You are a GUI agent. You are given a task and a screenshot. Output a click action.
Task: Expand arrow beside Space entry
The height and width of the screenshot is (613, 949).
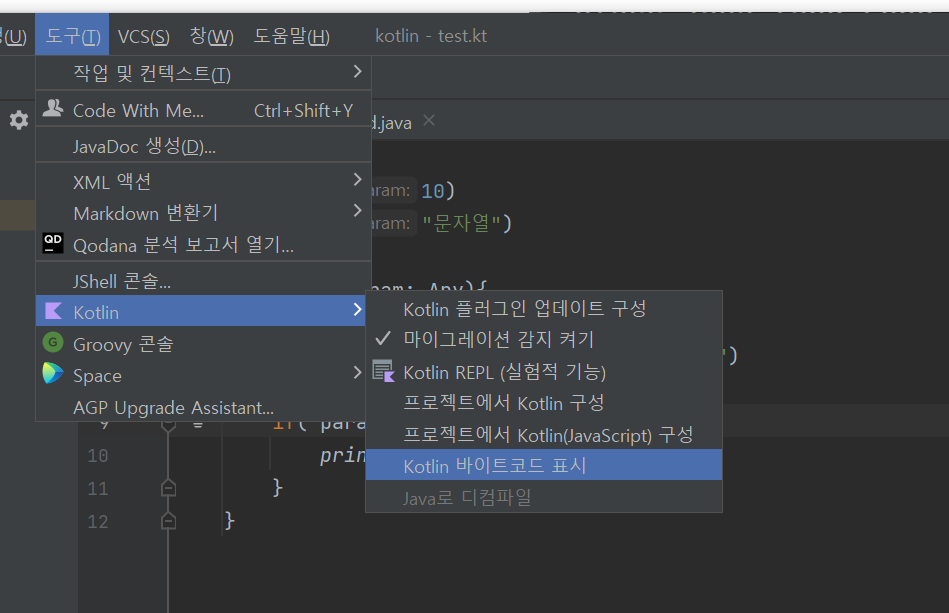[357, 373]
